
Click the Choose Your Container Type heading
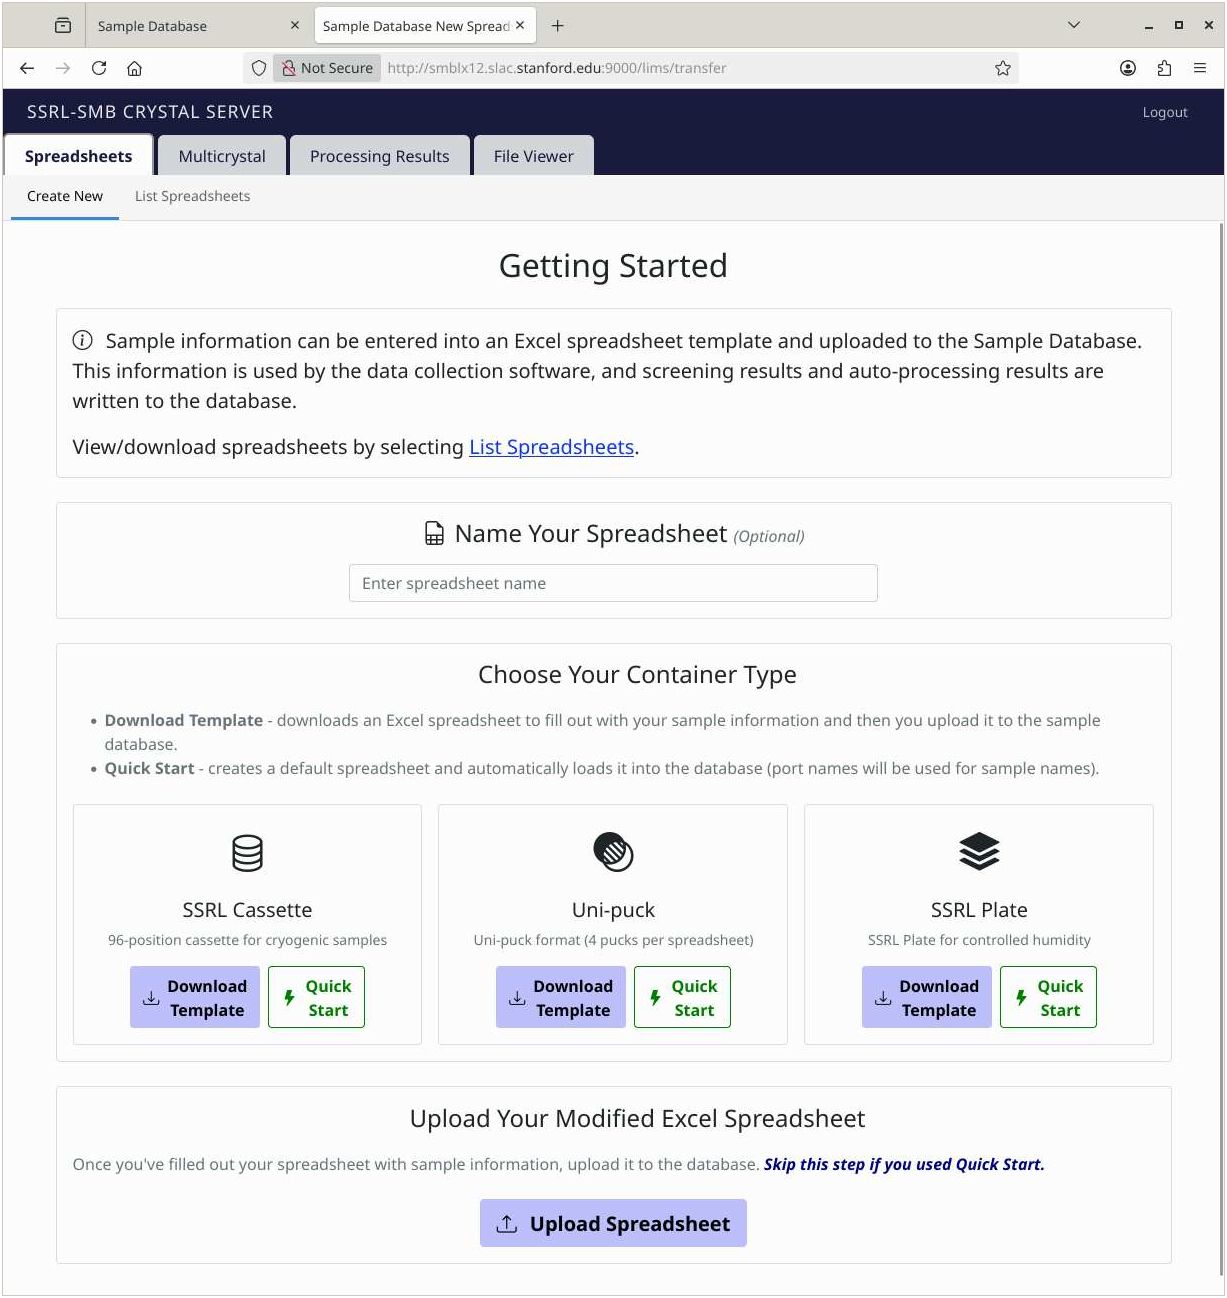(x=637, y=675)
